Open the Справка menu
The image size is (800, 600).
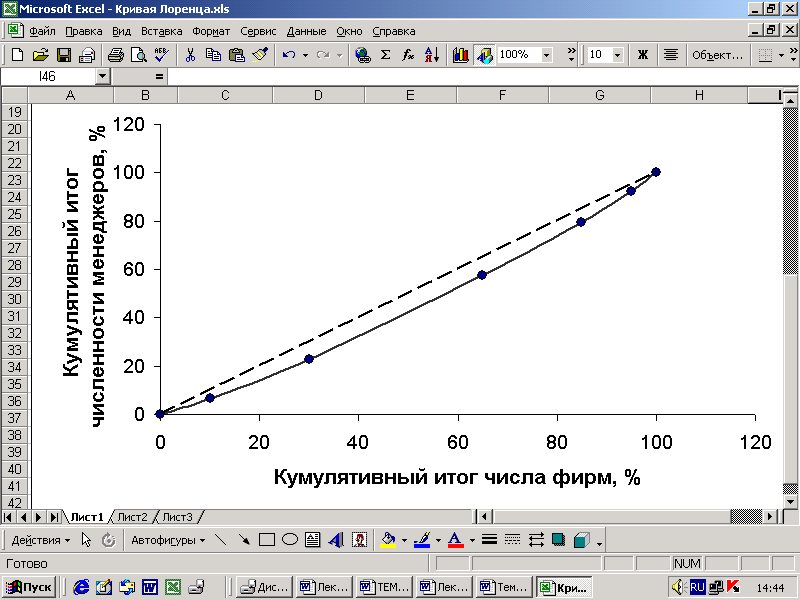pos(393,31)
